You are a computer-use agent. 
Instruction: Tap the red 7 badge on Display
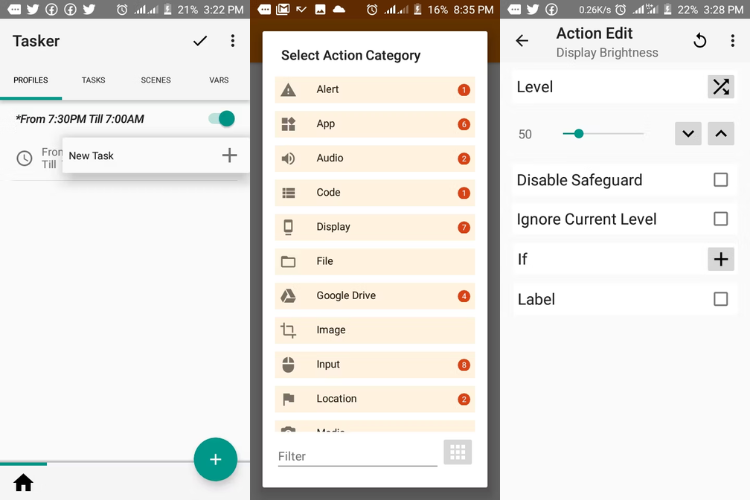click(x=463, y=227)
